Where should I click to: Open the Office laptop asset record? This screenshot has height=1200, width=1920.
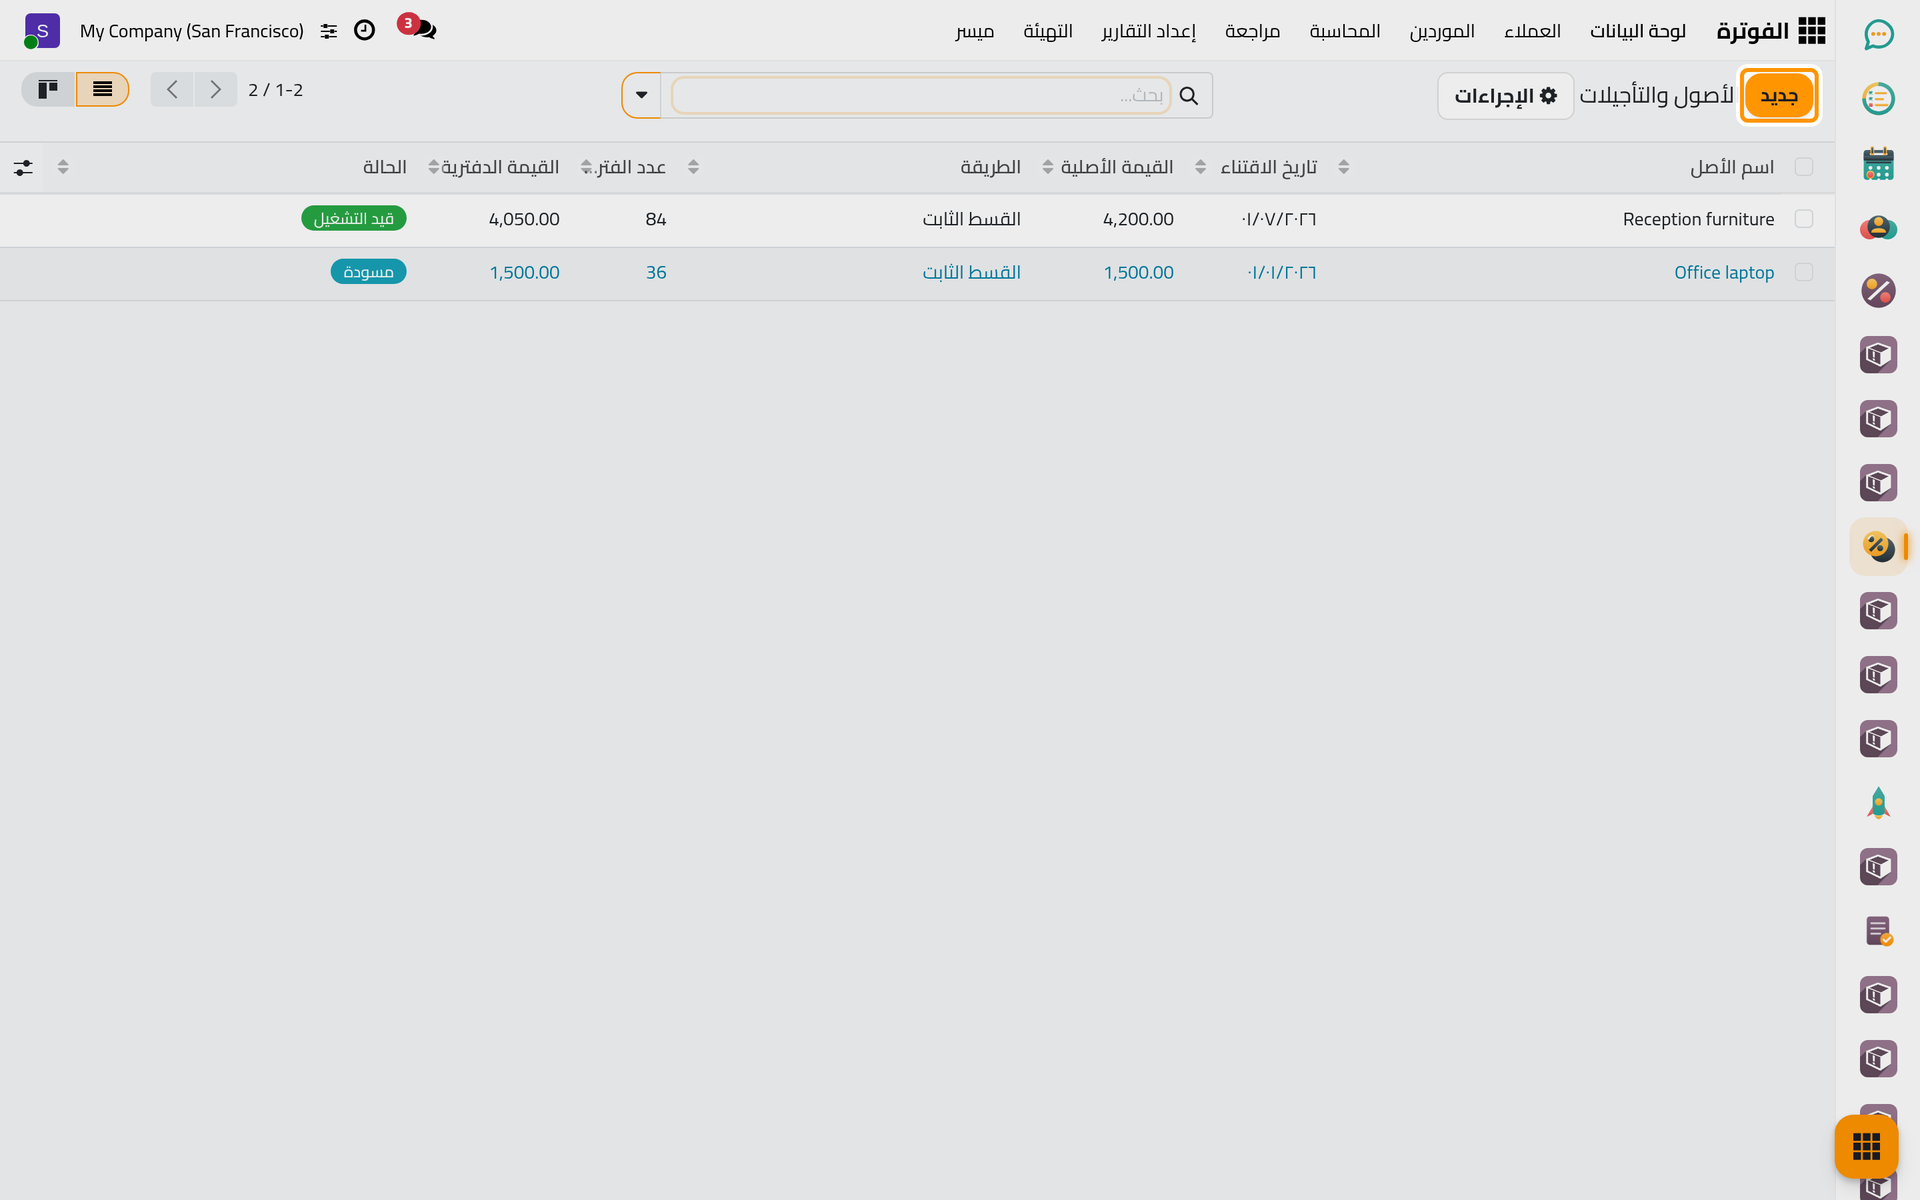point(1724,272)
